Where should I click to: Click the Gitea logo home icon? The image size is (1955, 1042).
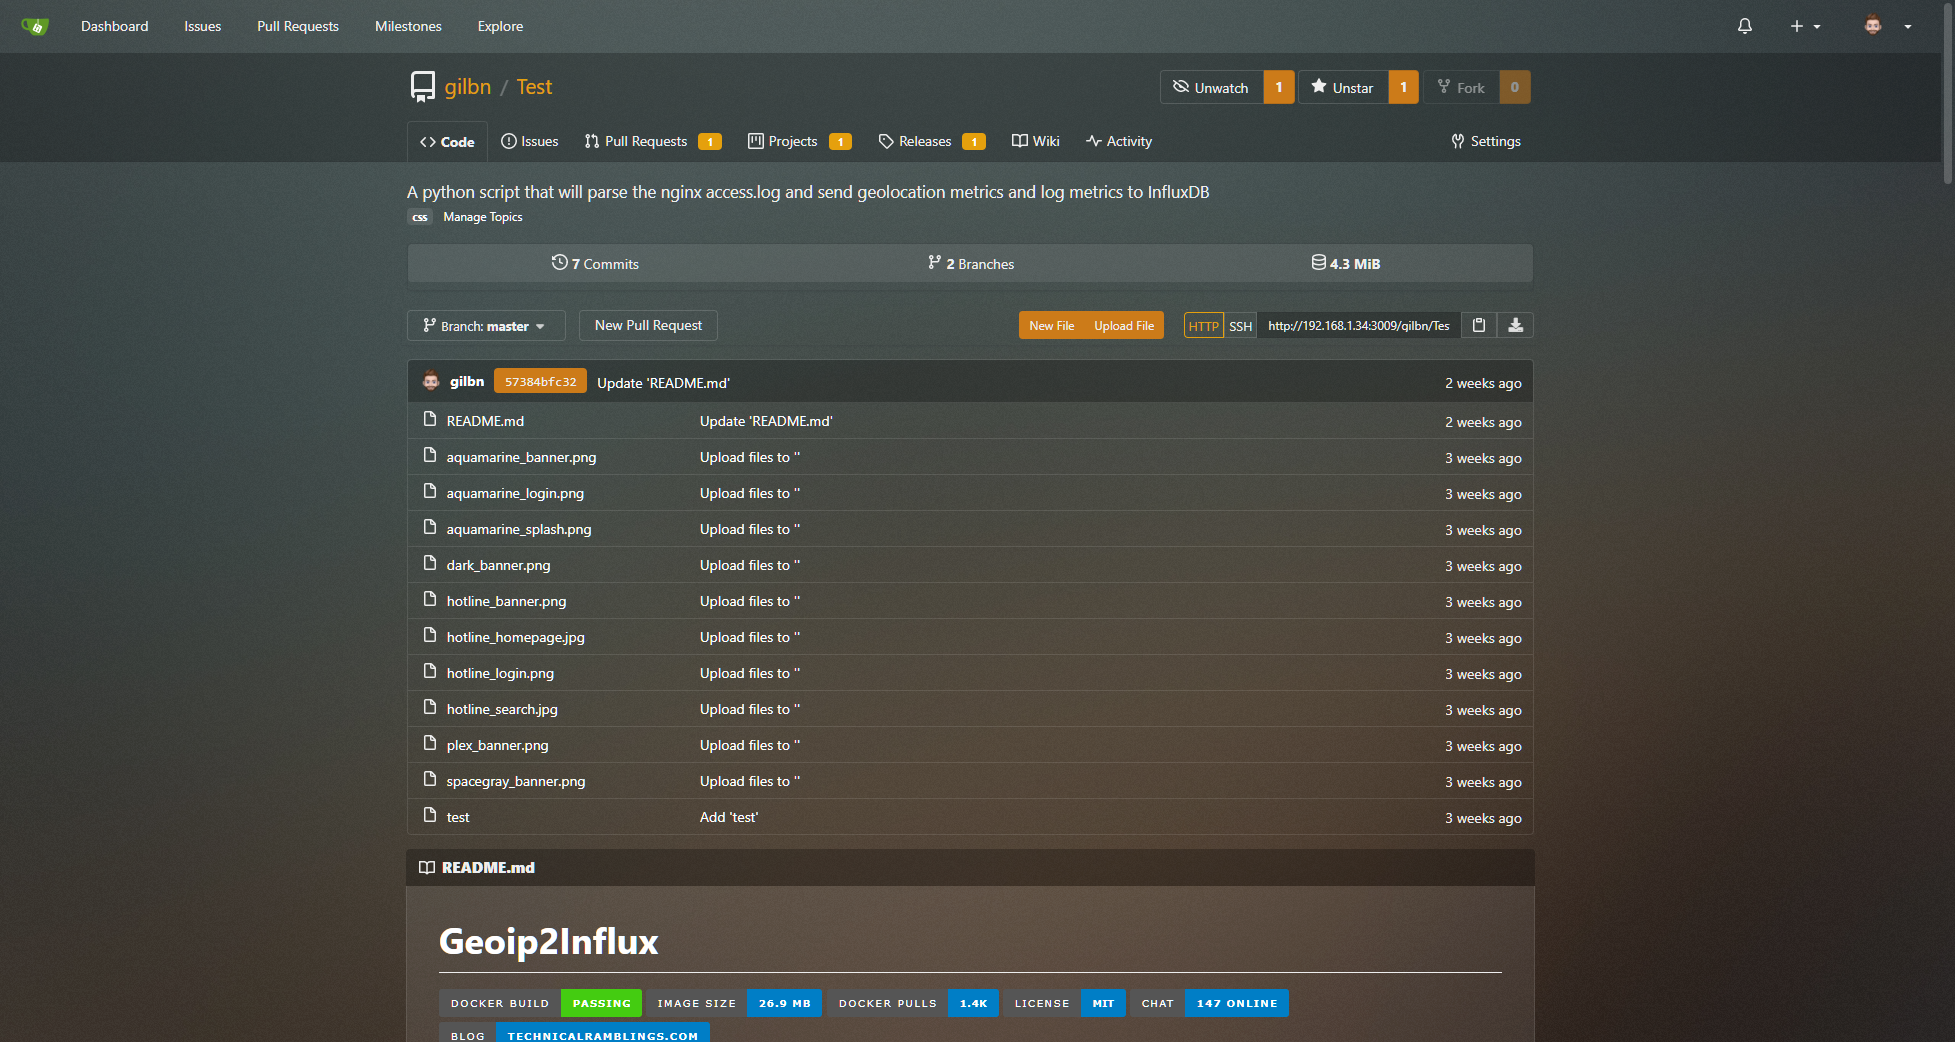(x=35, y=26)
